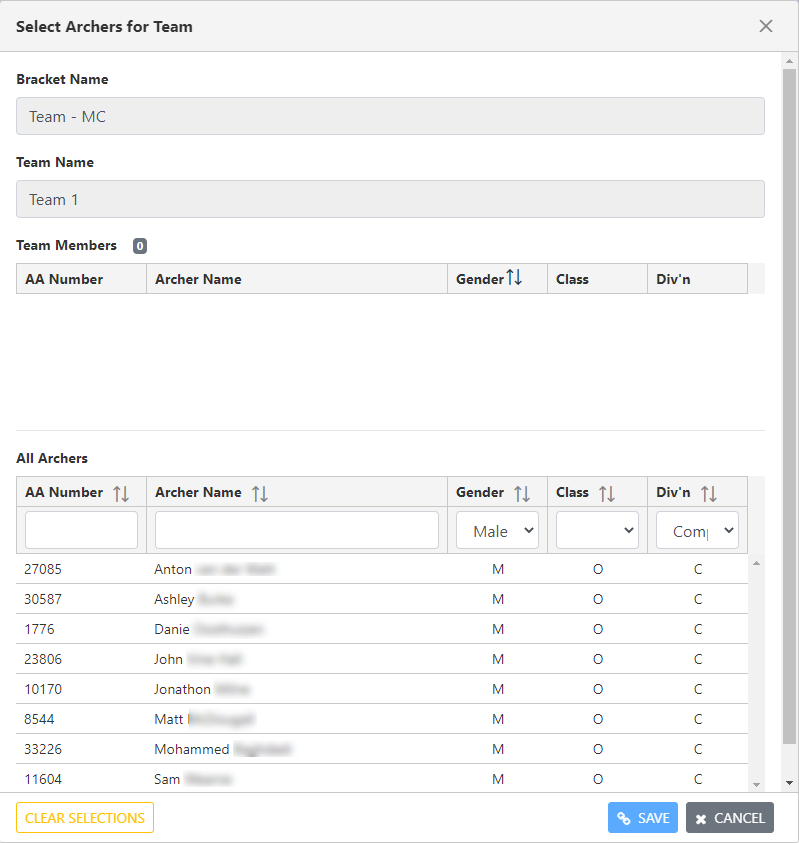This screenshot has width=799, height=843.
Task: Select archer row 8544 Matt
Action: pos(382,719)
